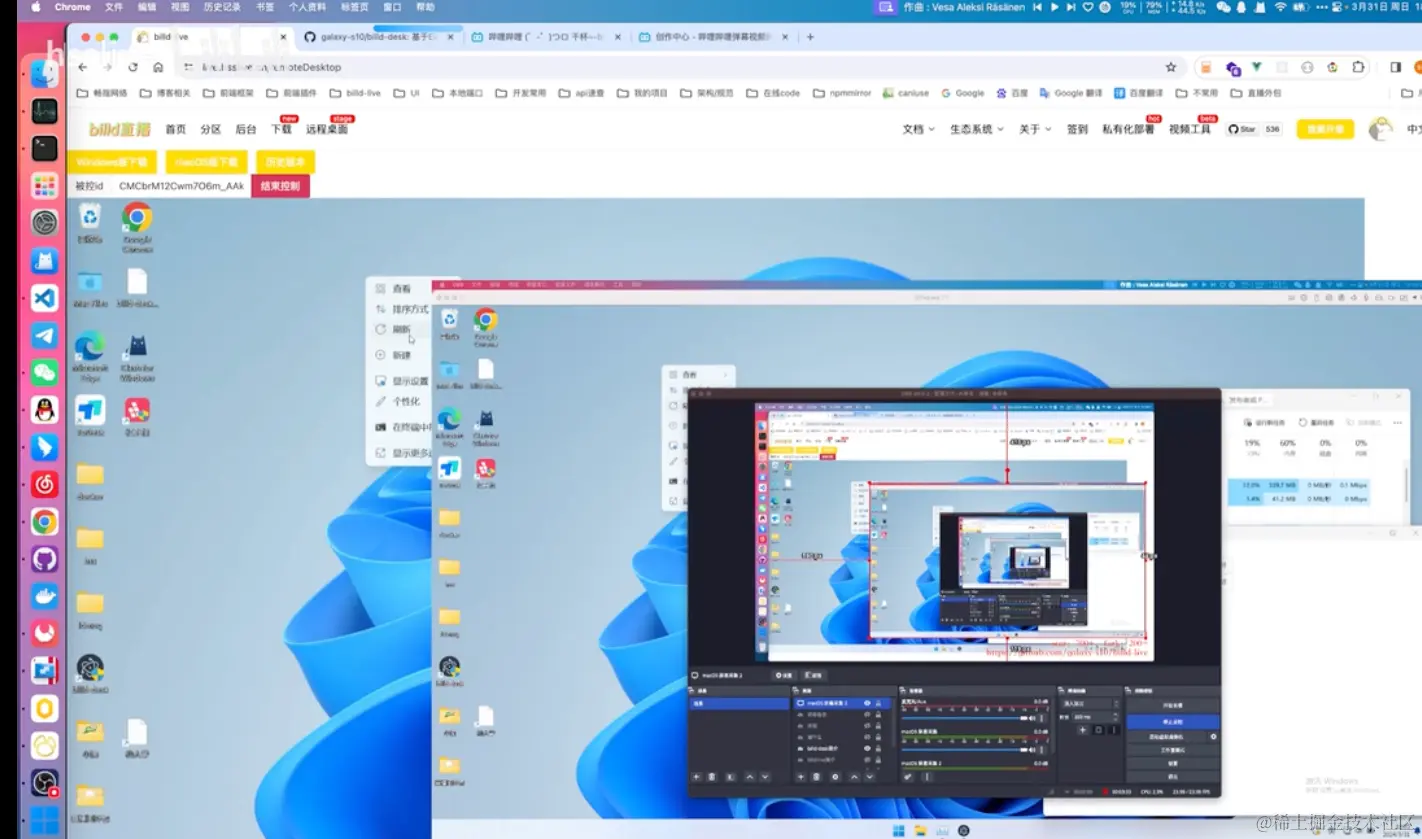Screen dimensions: 1422x839
Task: Choose 排序方式 in the context menu
Action: pos(402,309)
